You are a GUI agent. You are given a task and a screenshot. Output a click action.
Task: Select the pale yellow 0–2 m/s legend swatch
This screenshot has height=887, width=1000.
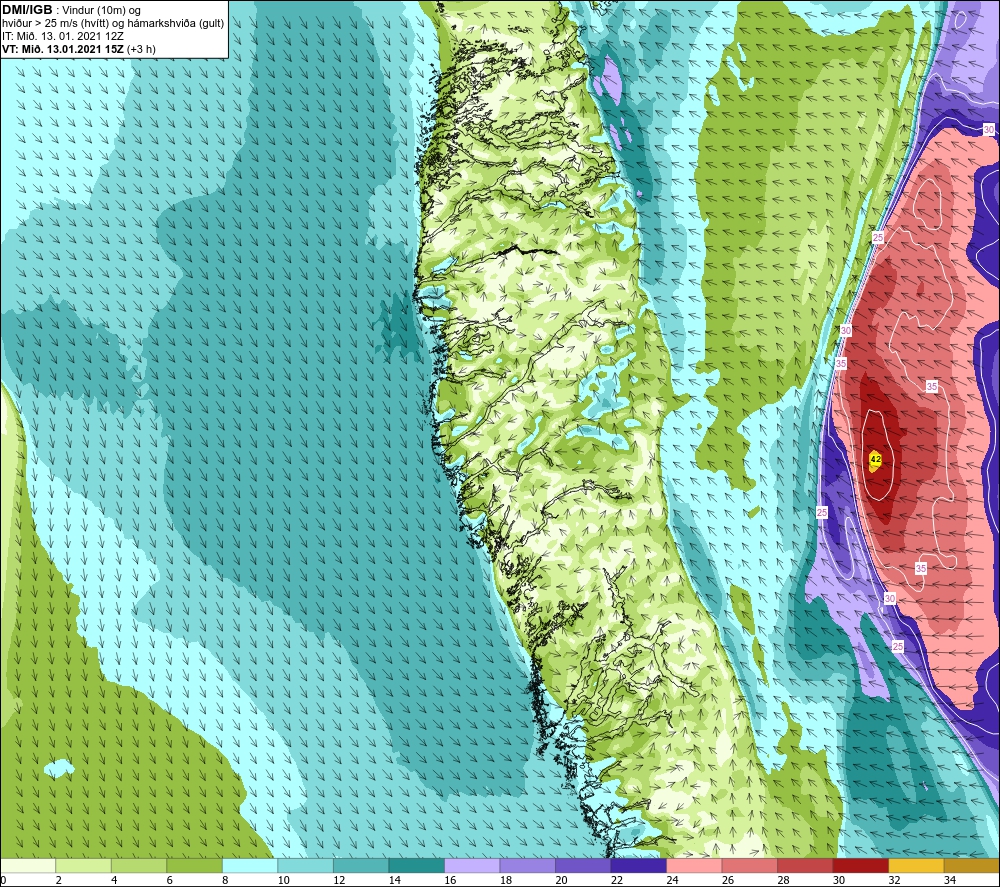pos(28,866)
